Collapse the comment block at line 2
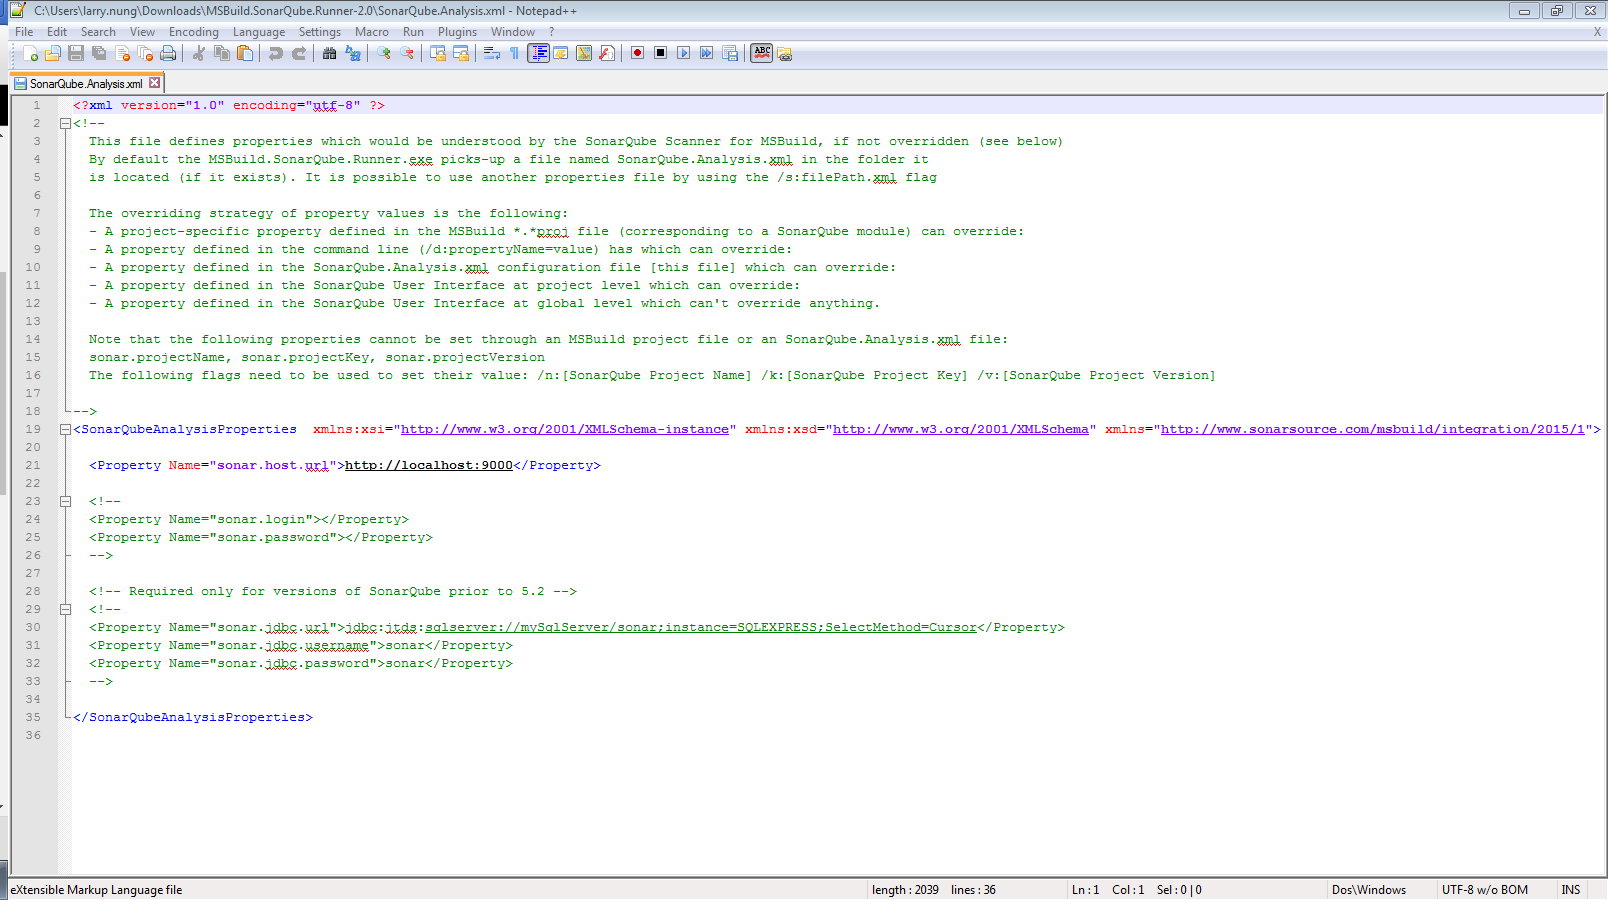Viewport: 1608px width, 900px height. tap(65, 124)
